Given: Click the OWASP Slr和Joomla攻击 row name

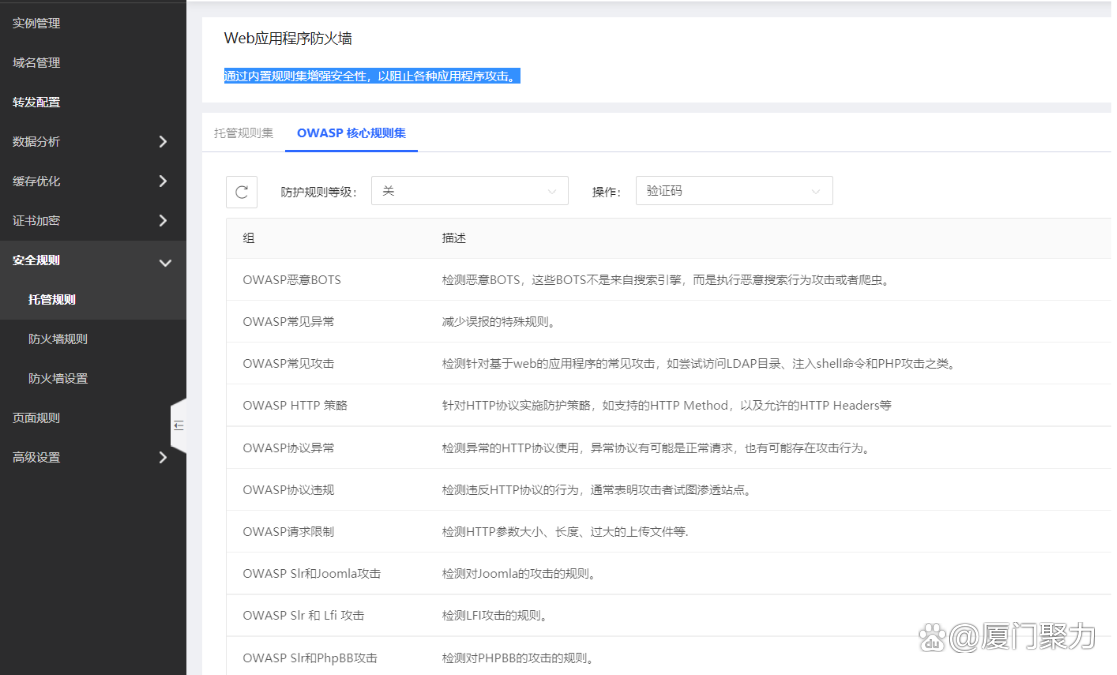Looking at the screenshot, I should tap(311, 574).
